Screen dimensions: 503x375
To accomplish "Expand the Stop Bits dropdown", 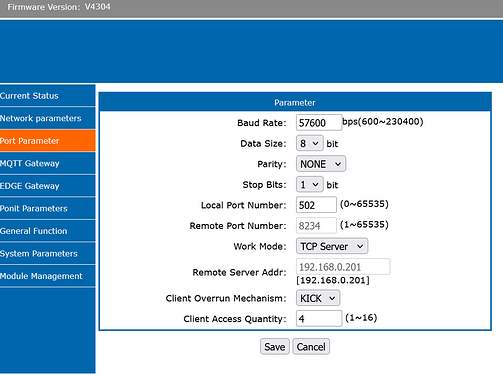I will click(309, 185).
